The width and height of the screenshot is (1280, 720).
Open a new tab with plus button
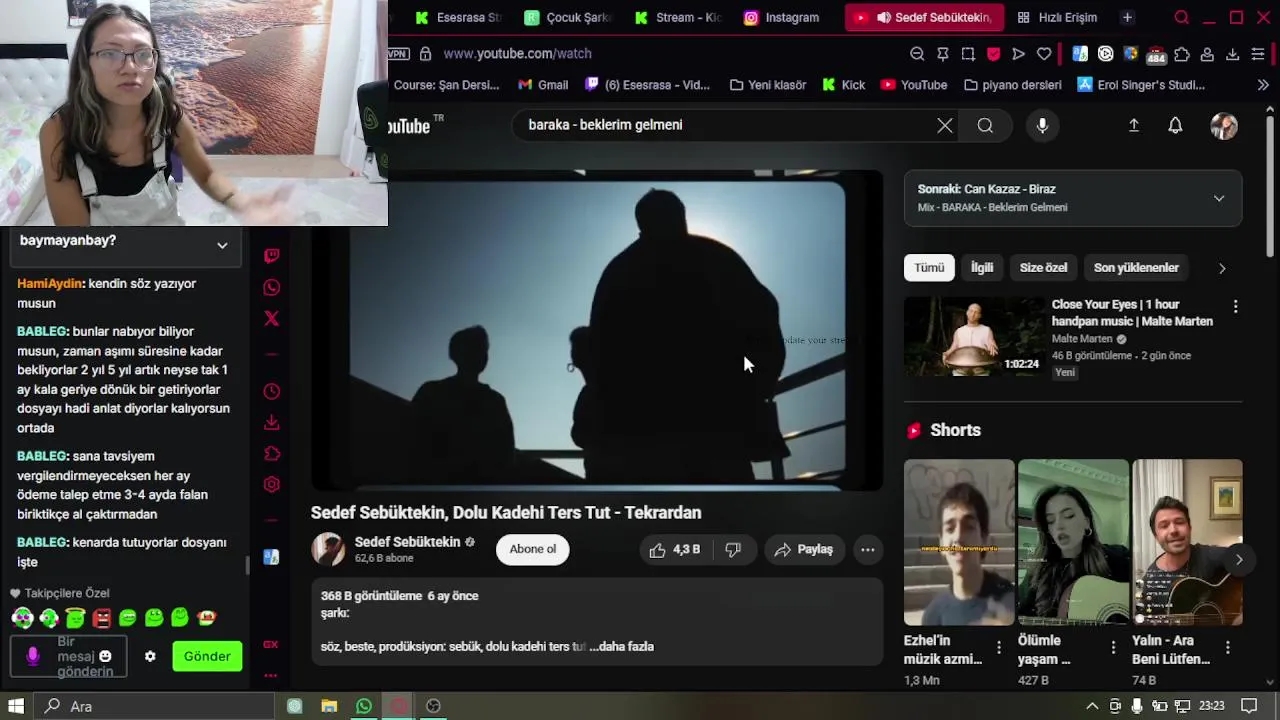[x=1127, y=17]
